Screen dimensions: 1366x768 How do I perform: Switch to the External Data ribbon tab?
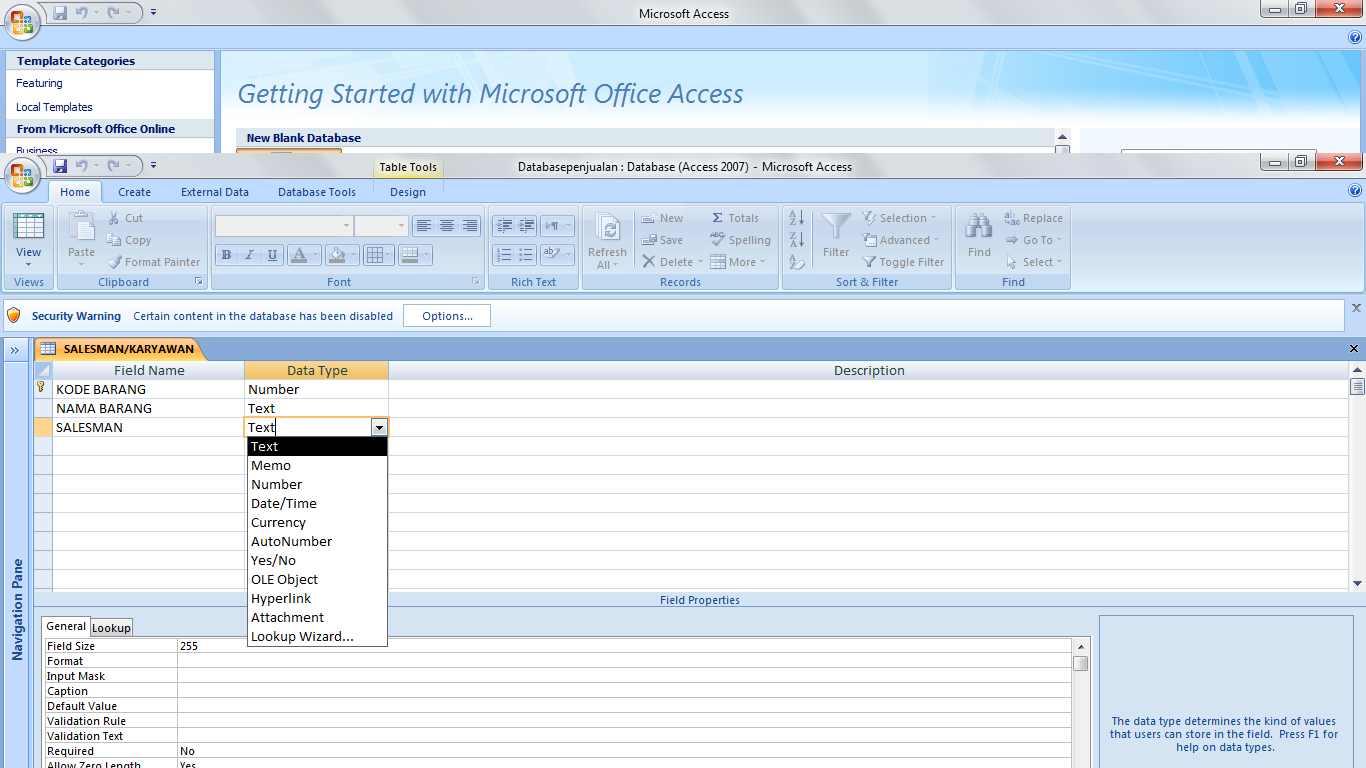(215, 192)
